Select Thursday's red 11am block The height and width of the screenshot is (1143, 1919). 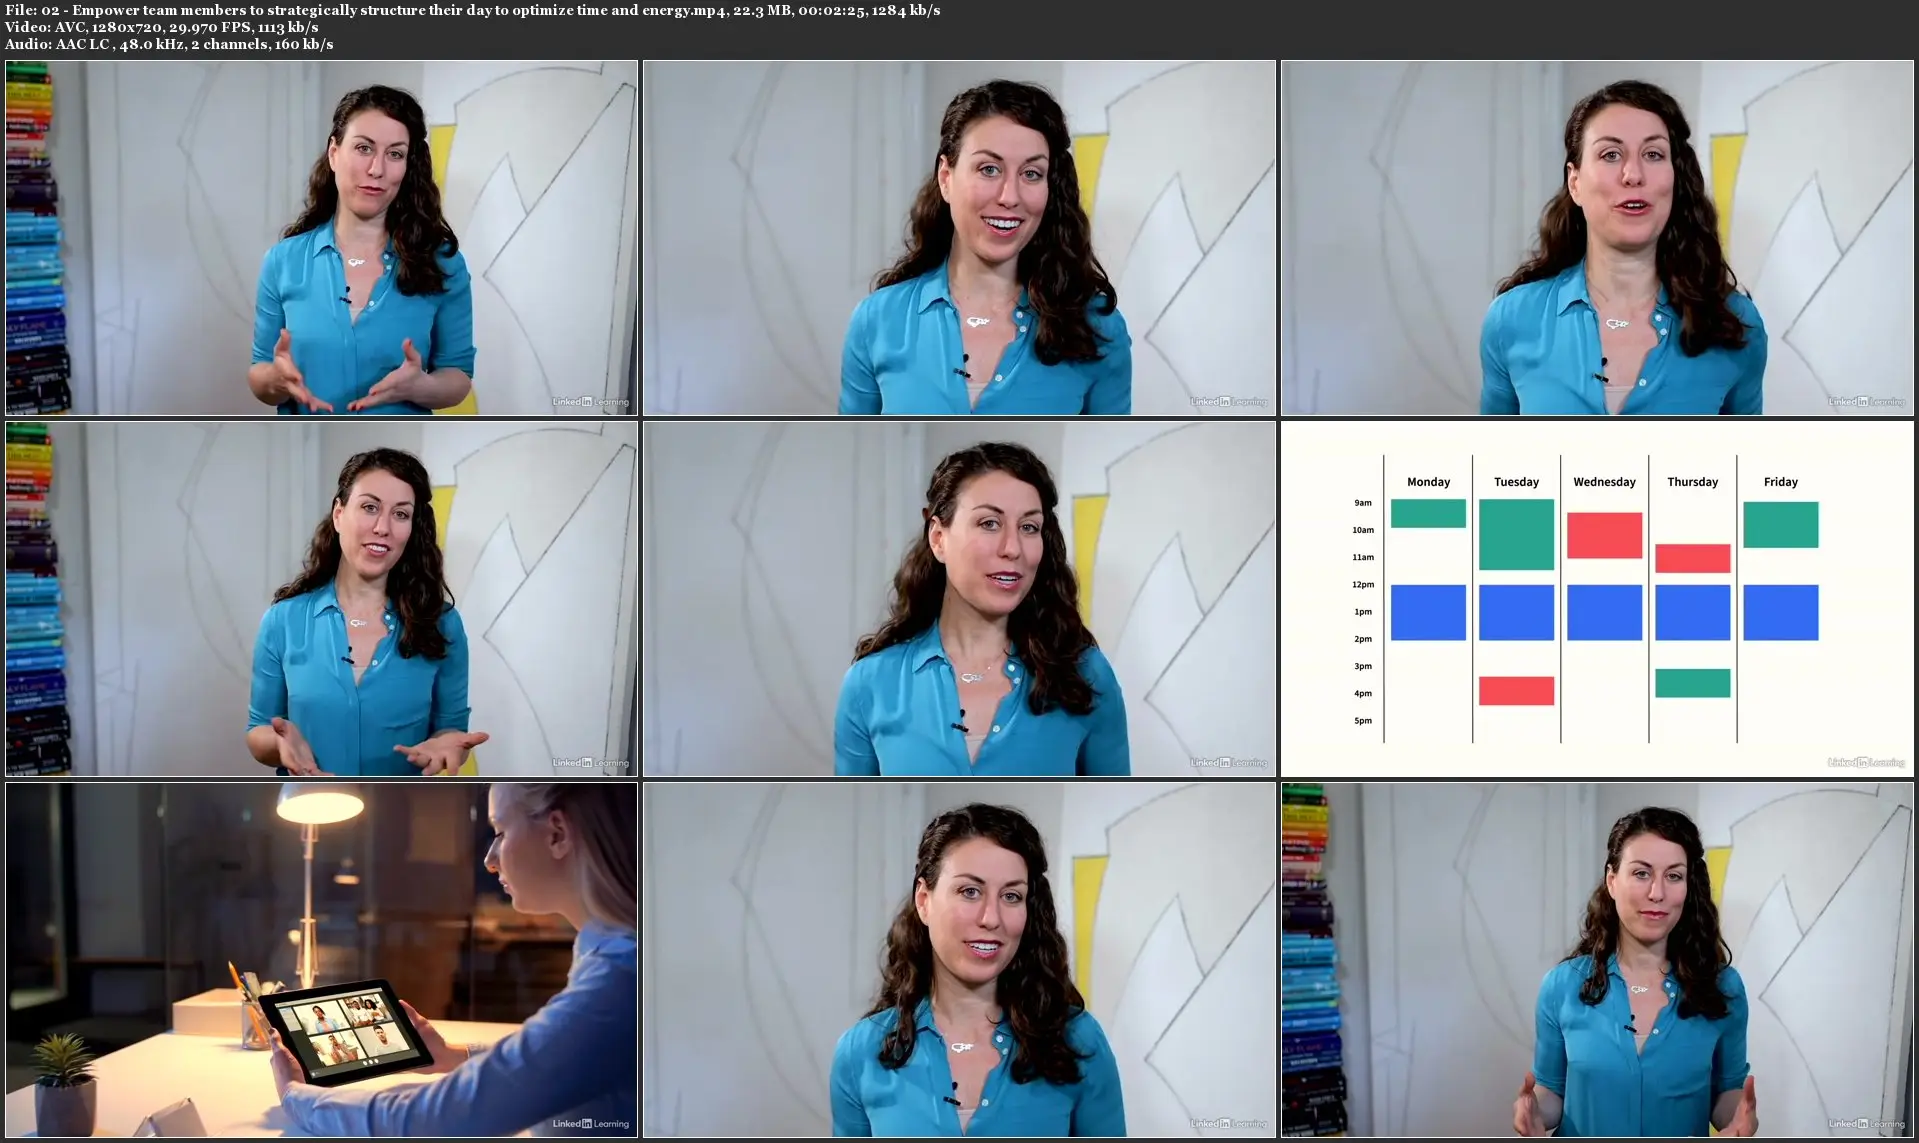coord(1692,558)
